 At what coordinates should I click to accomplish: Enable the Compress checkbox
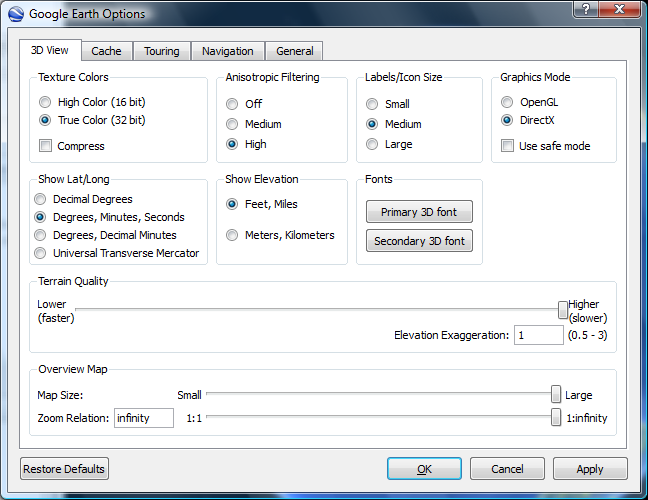point(71,146)
